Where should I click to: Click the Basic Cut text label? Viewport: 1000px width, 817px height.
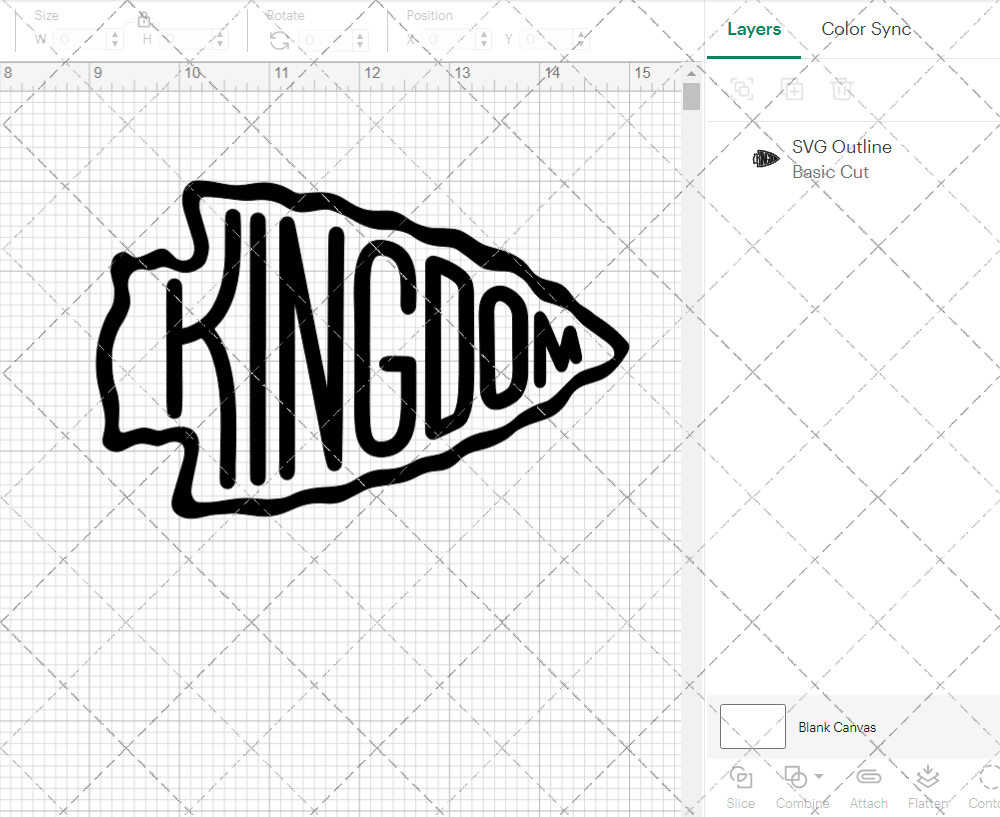coord(830,172)
